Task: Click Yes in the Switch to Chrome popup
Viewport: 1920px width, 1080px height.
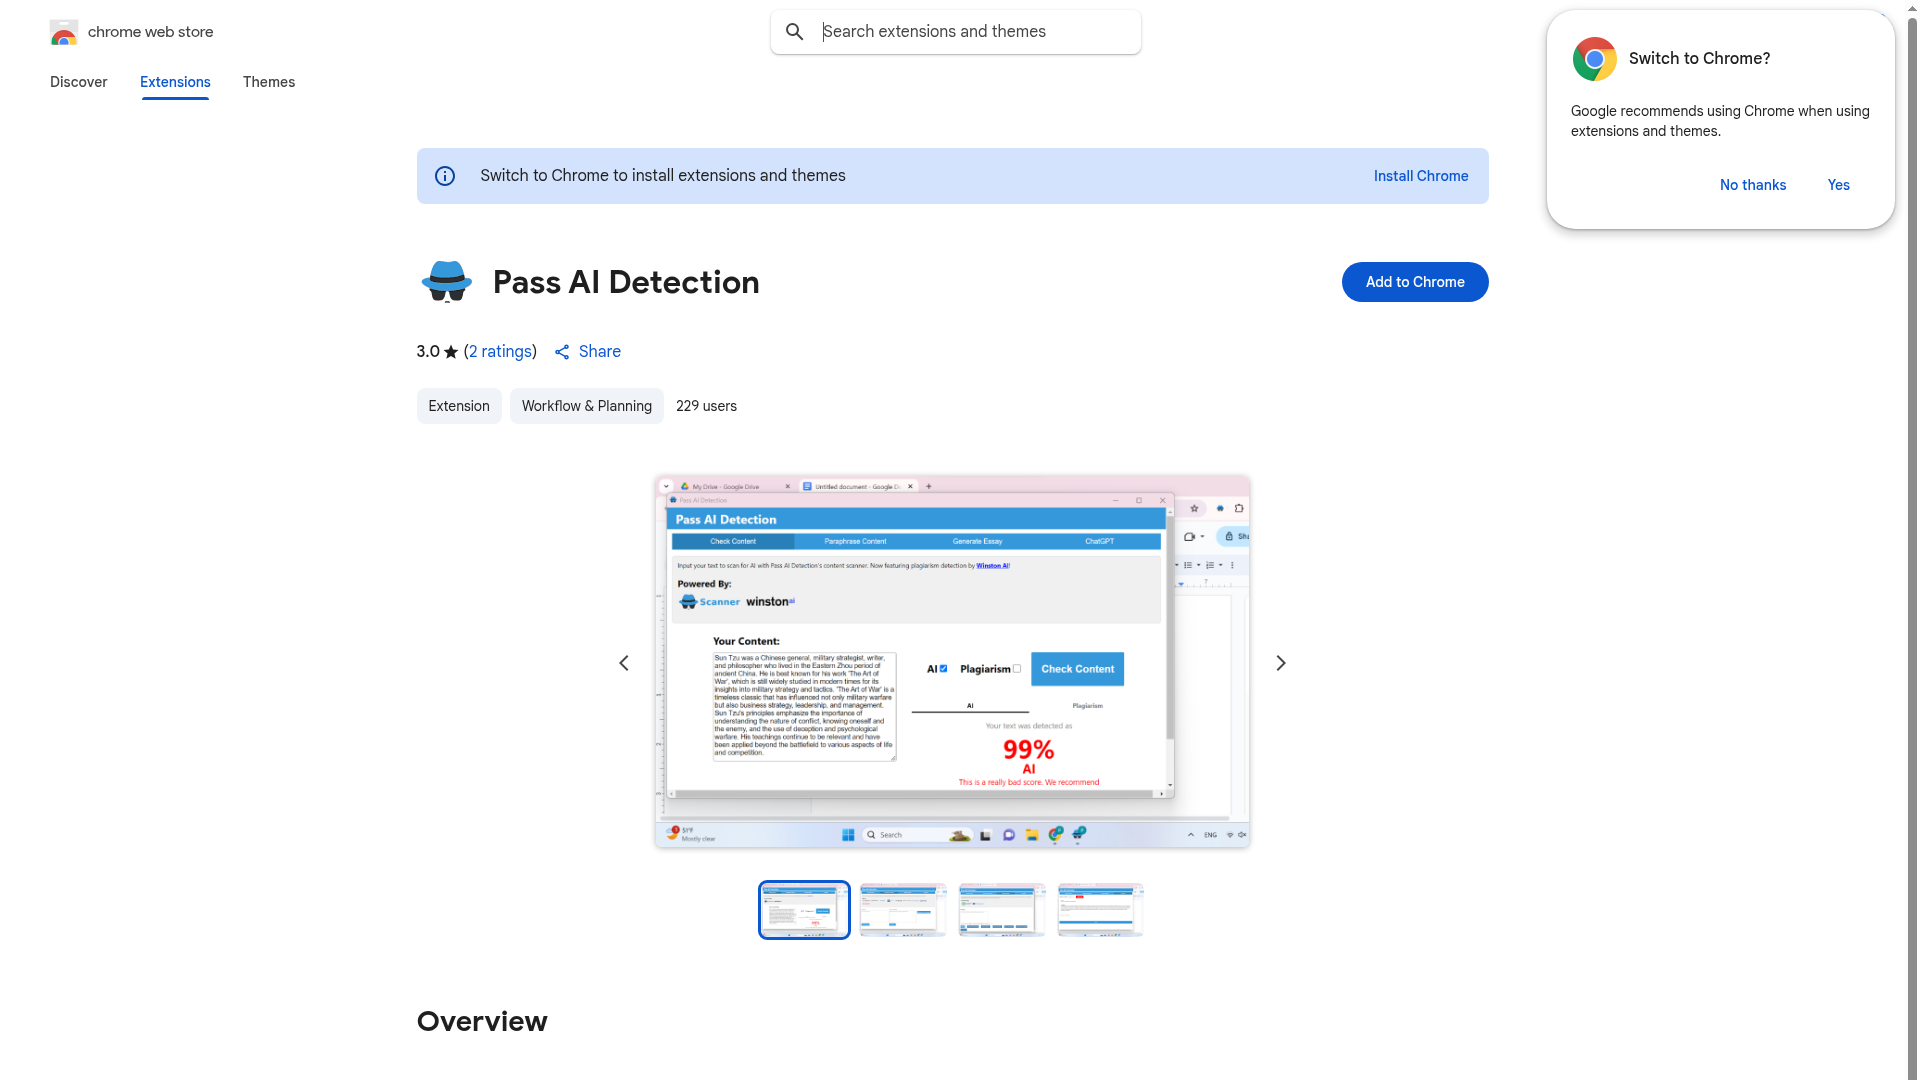Action: tap(1839, 185)
